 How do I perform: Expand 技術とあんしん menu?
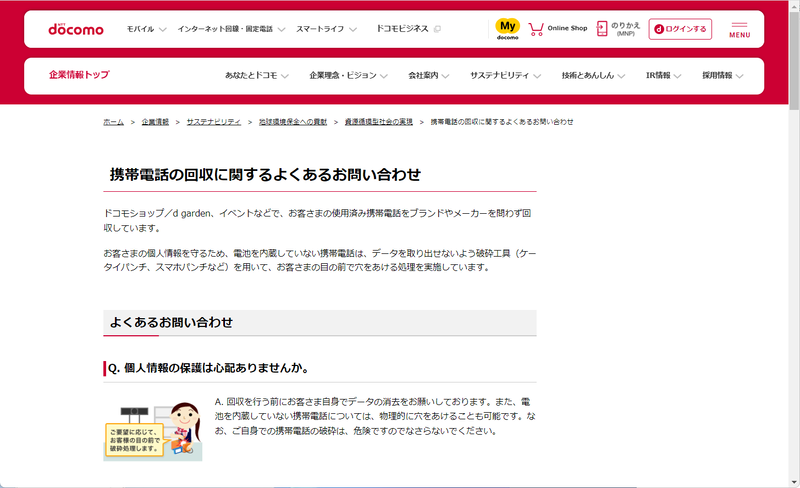[x=593, y=76]
